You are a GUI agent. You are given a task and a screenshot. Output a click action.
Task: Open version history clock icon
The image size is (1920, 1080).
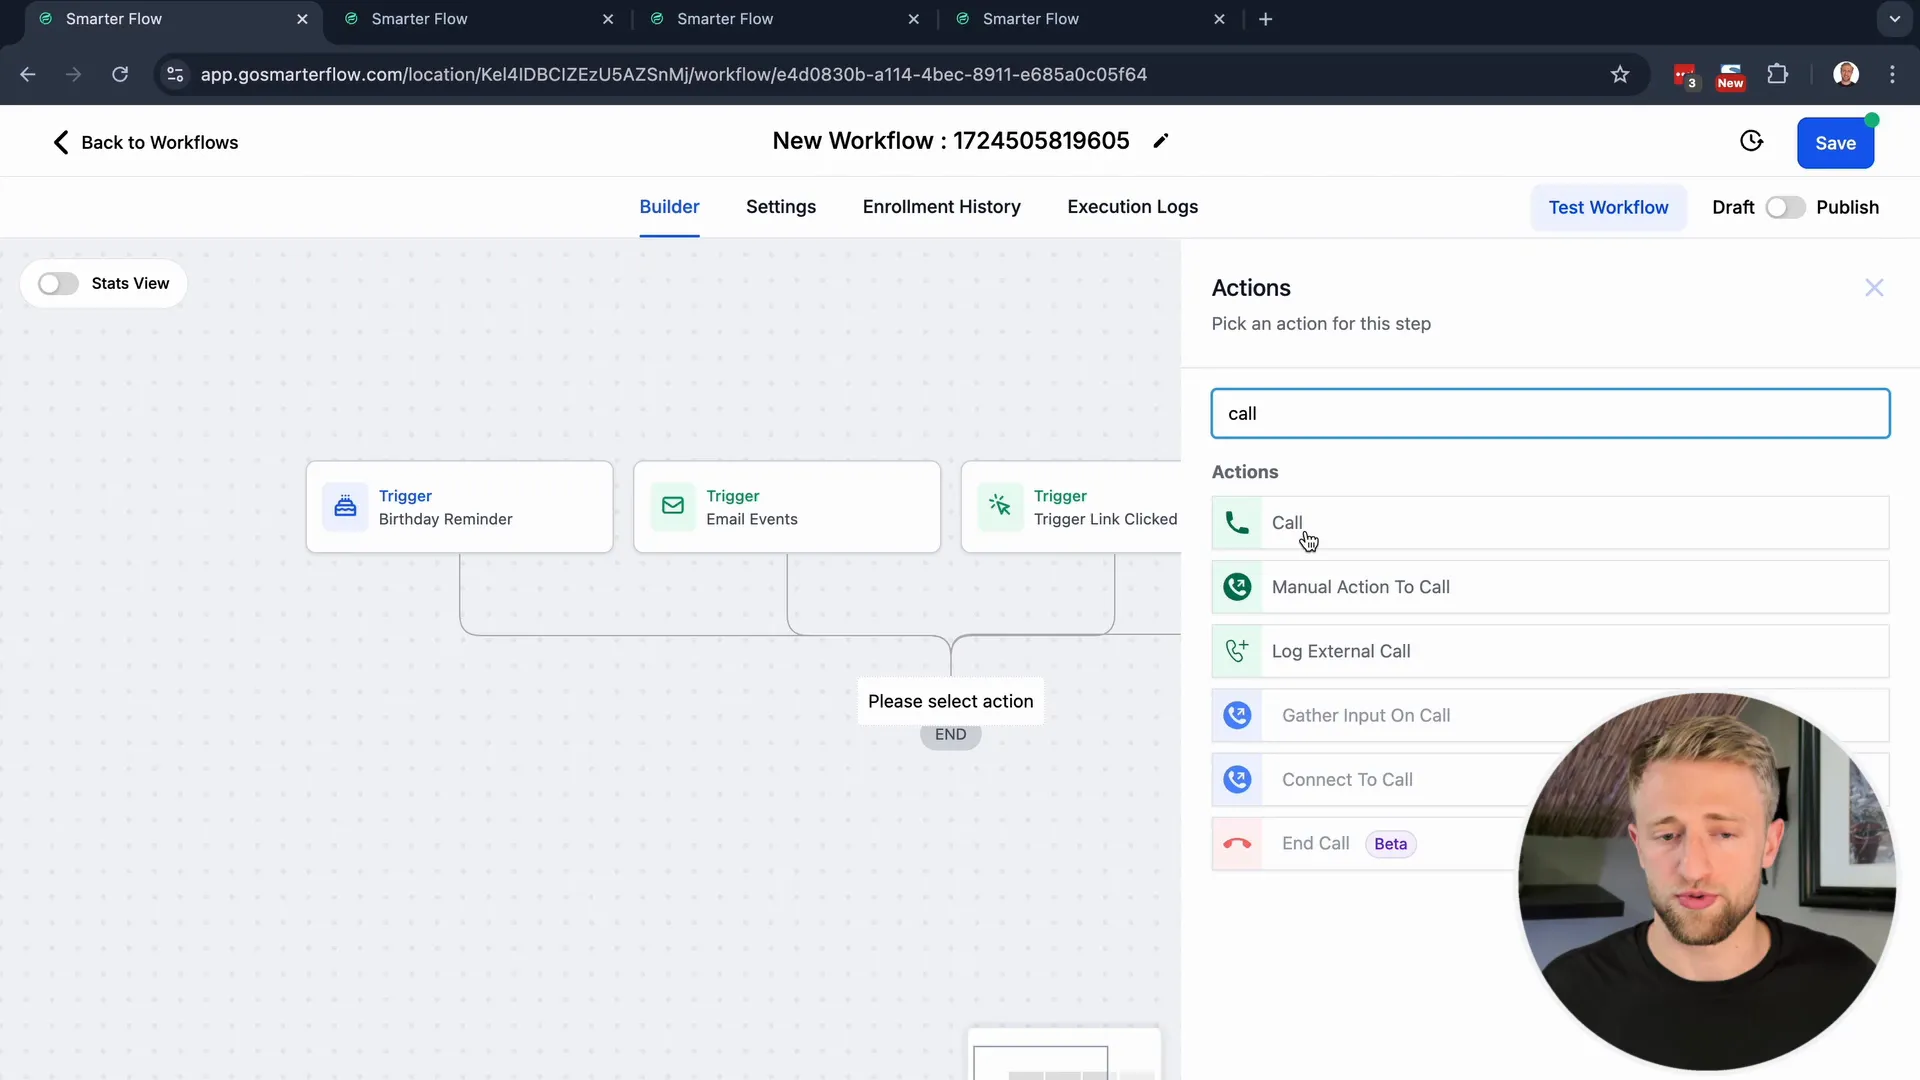click(1751, 141)
